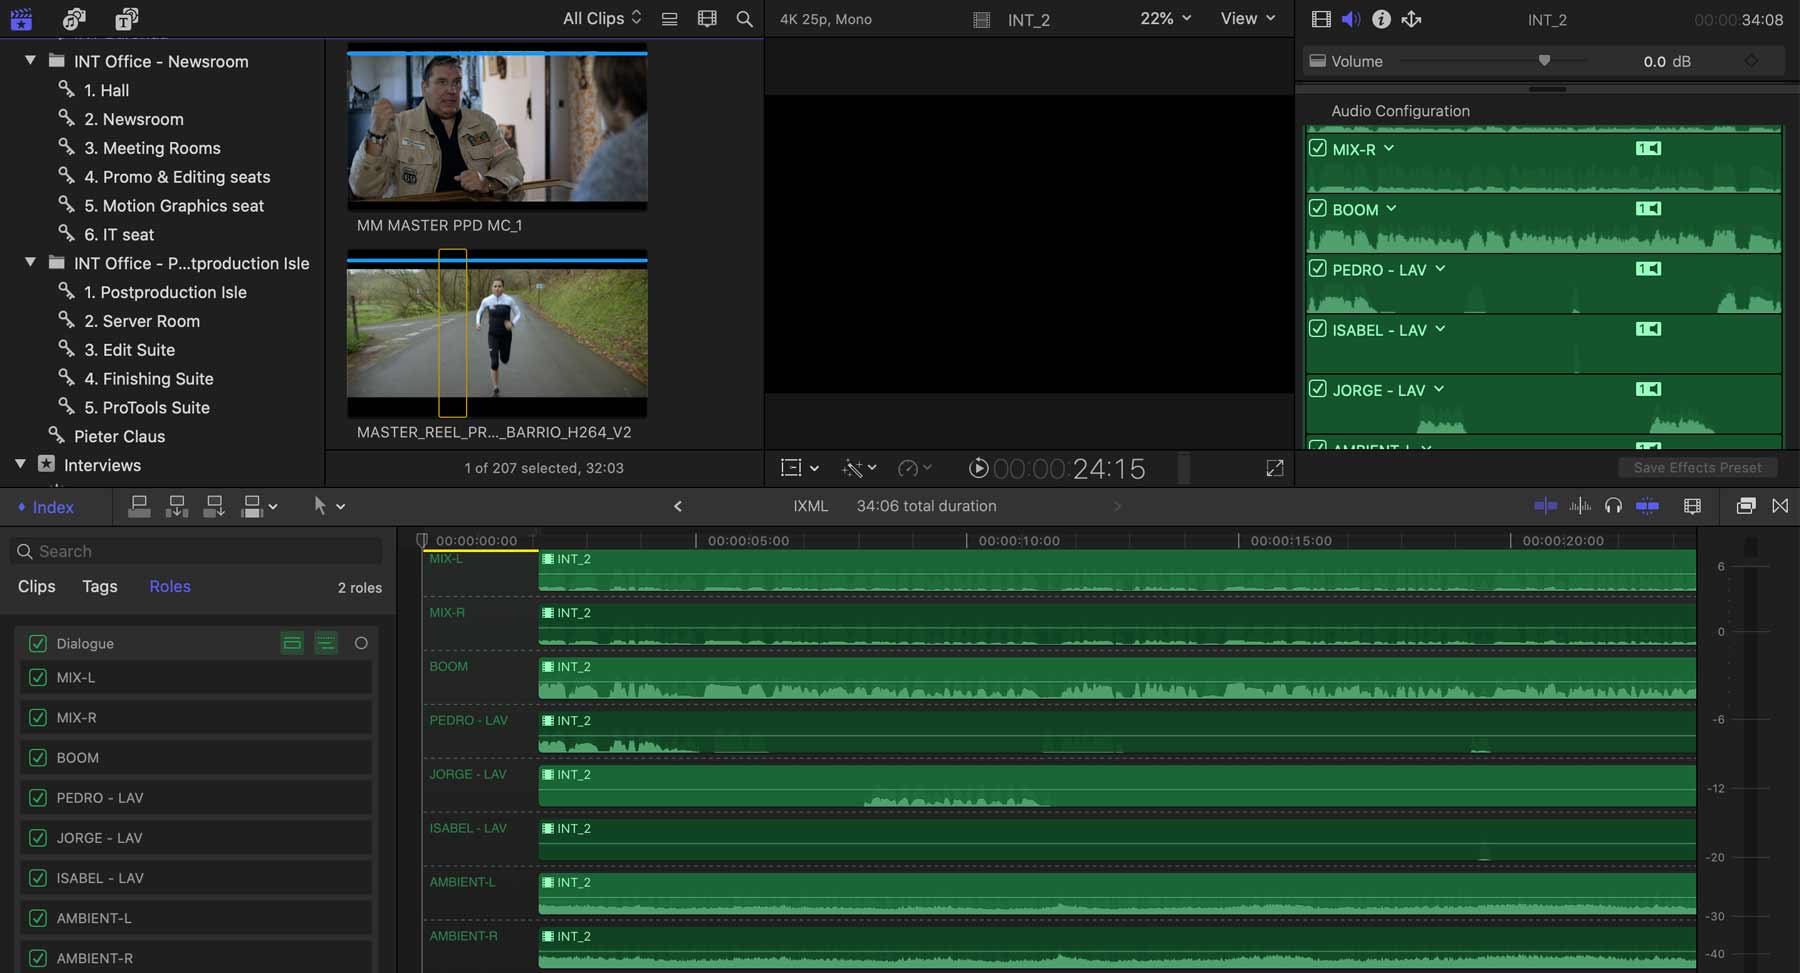Open clip appearance filmstrip options
Screen dimensions: 1800x973
707,19
